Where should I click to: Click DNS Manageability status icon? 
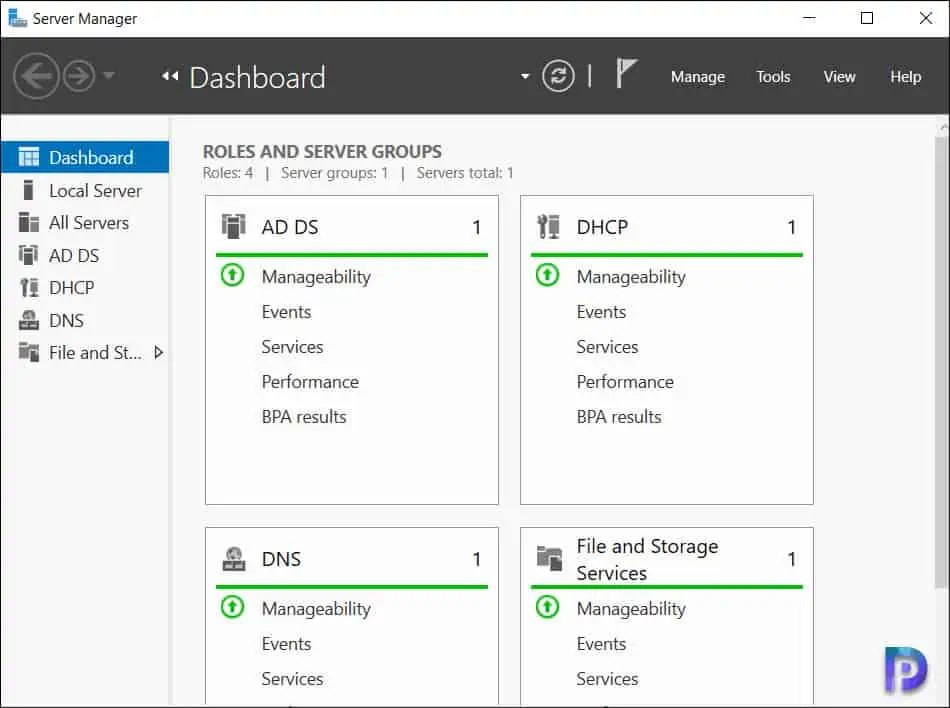[233, 607]
